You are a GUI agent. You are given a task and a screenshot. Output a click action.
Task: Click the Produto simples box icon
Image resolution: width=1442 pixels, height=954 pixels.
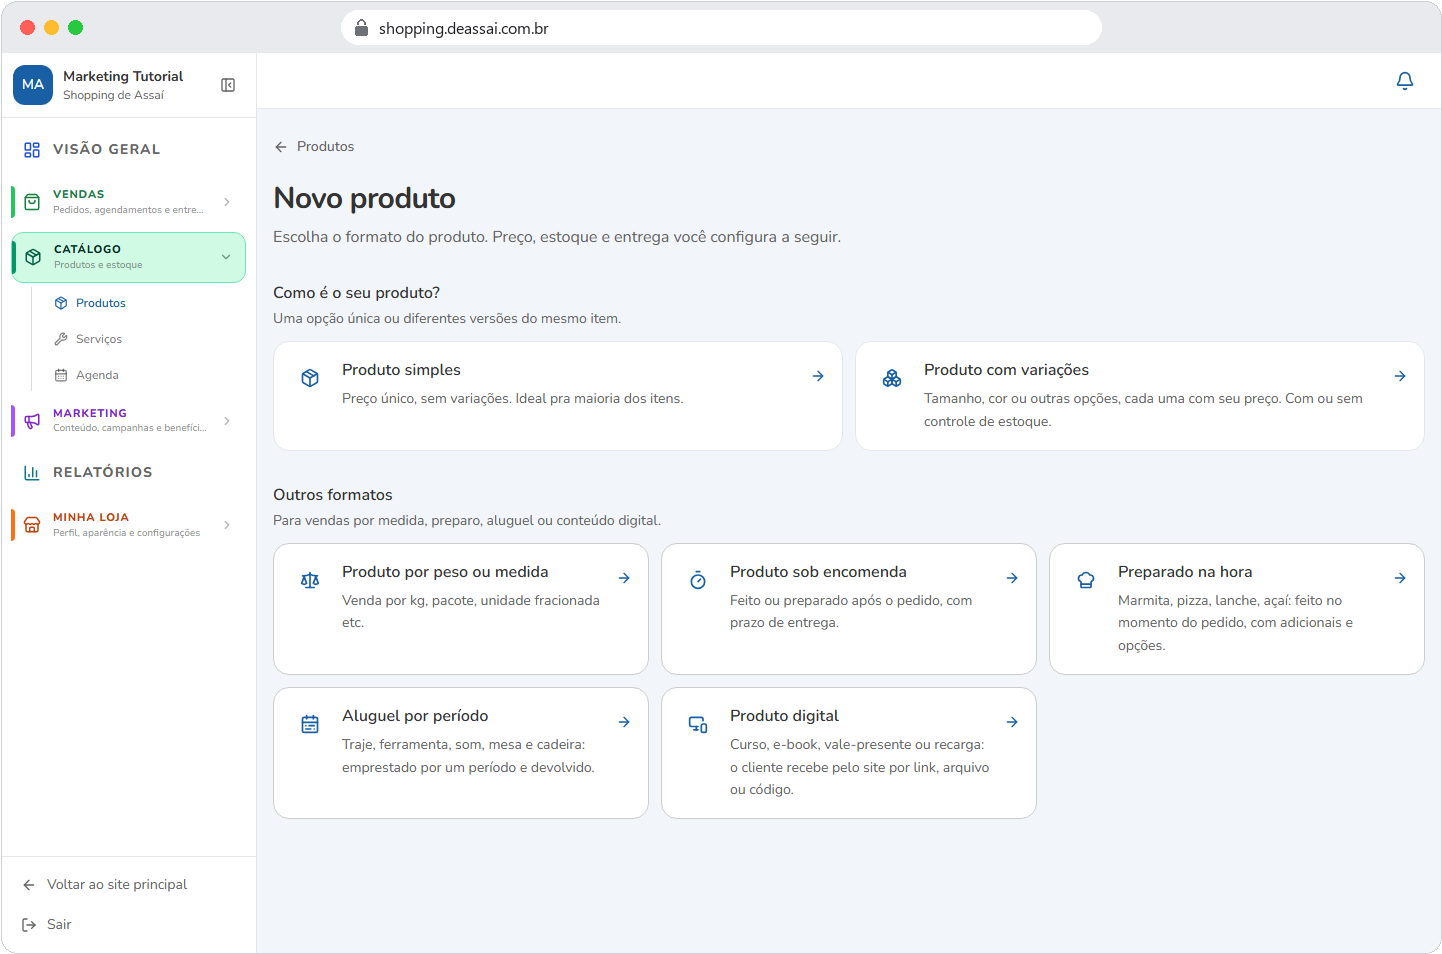(x=310, y=378)
